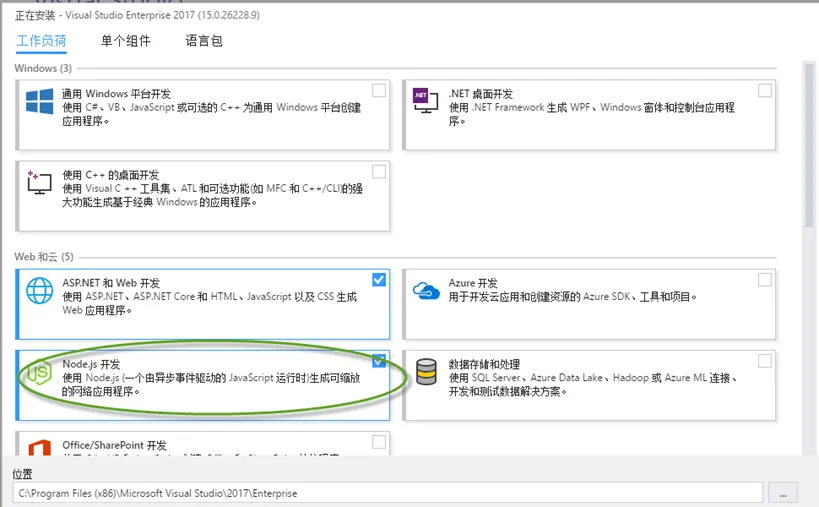The image size is (819, 507).
Task: Uncheck the Node.js 开发 checkbox
Action: click(x=379, y=360)
